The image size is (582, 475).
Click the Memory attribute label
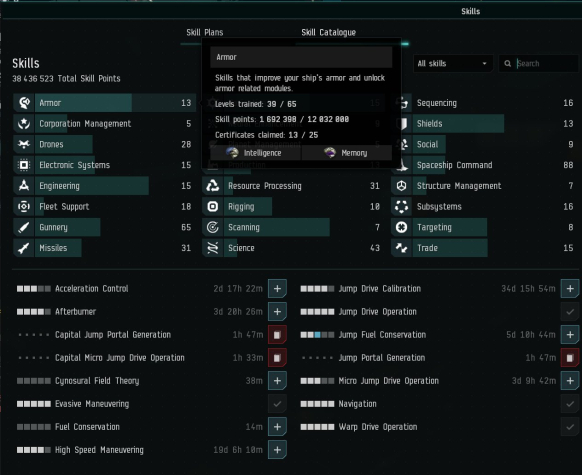(x=354, y=153)
